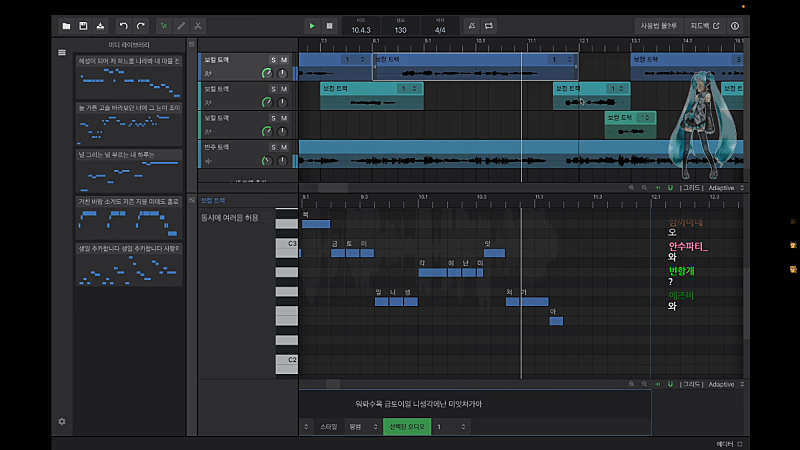Click the feedback button at top right

[705, 25]
